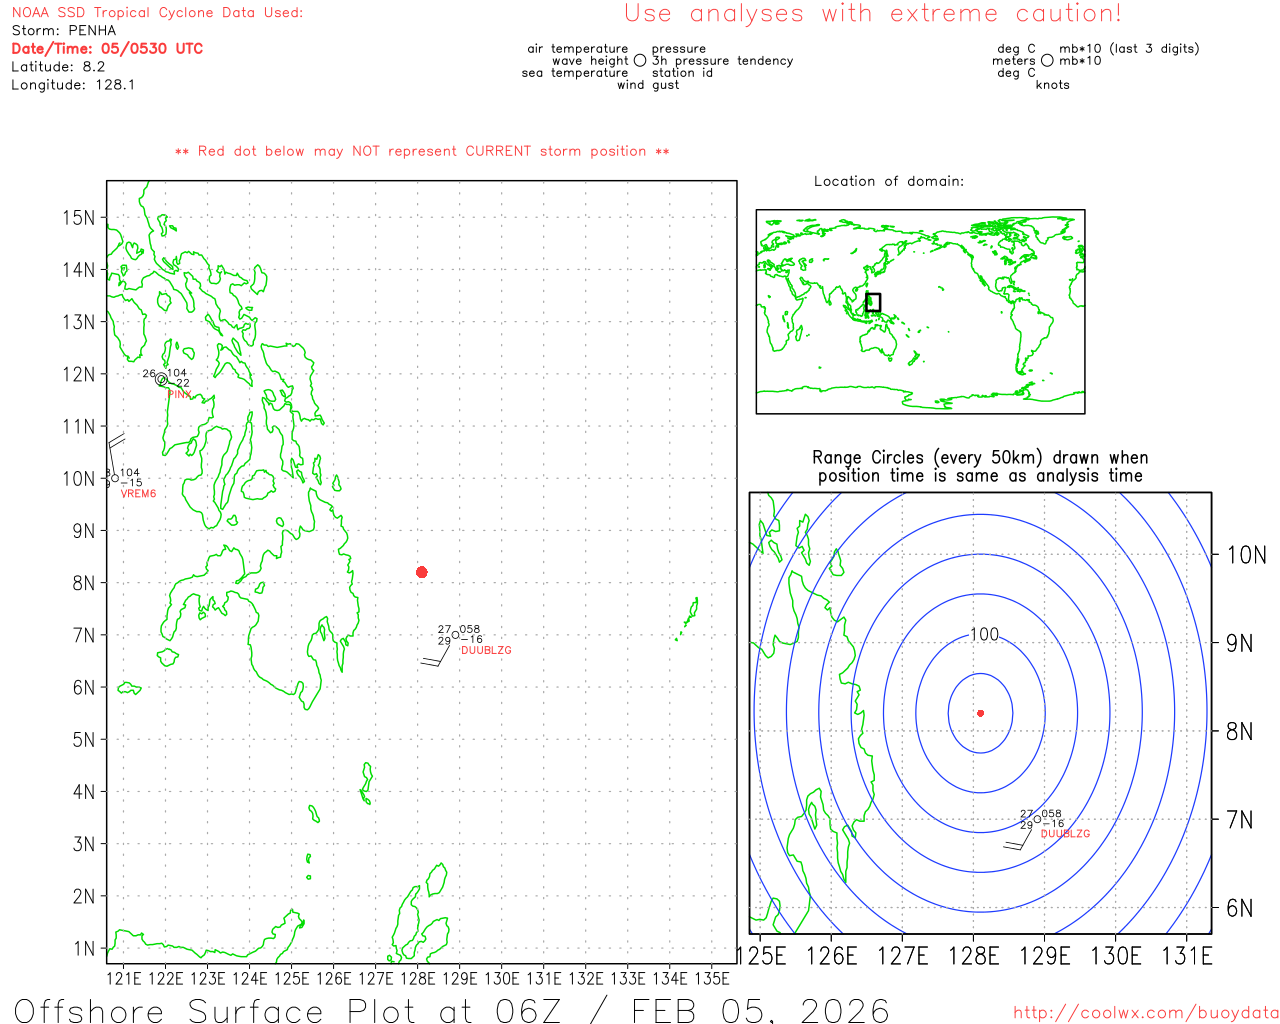Click the 133E longitude axis label

click(628, 978)
